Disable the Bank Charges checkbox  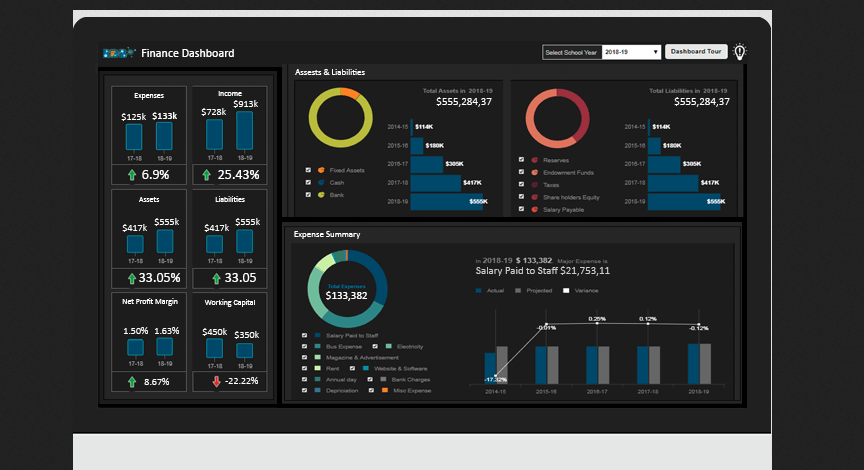click(x=371, y=379)
